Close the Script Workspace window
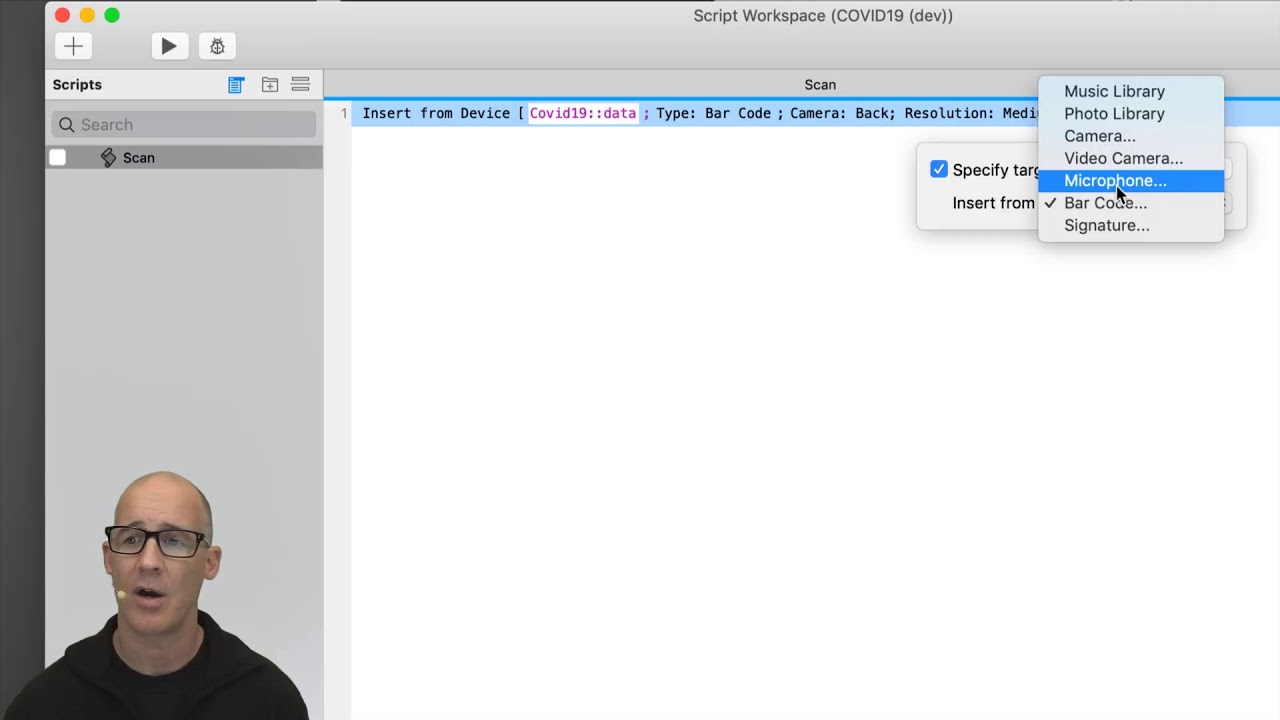Image resolution: width=1280 pixels, height=720 pixels. (62, 15)
